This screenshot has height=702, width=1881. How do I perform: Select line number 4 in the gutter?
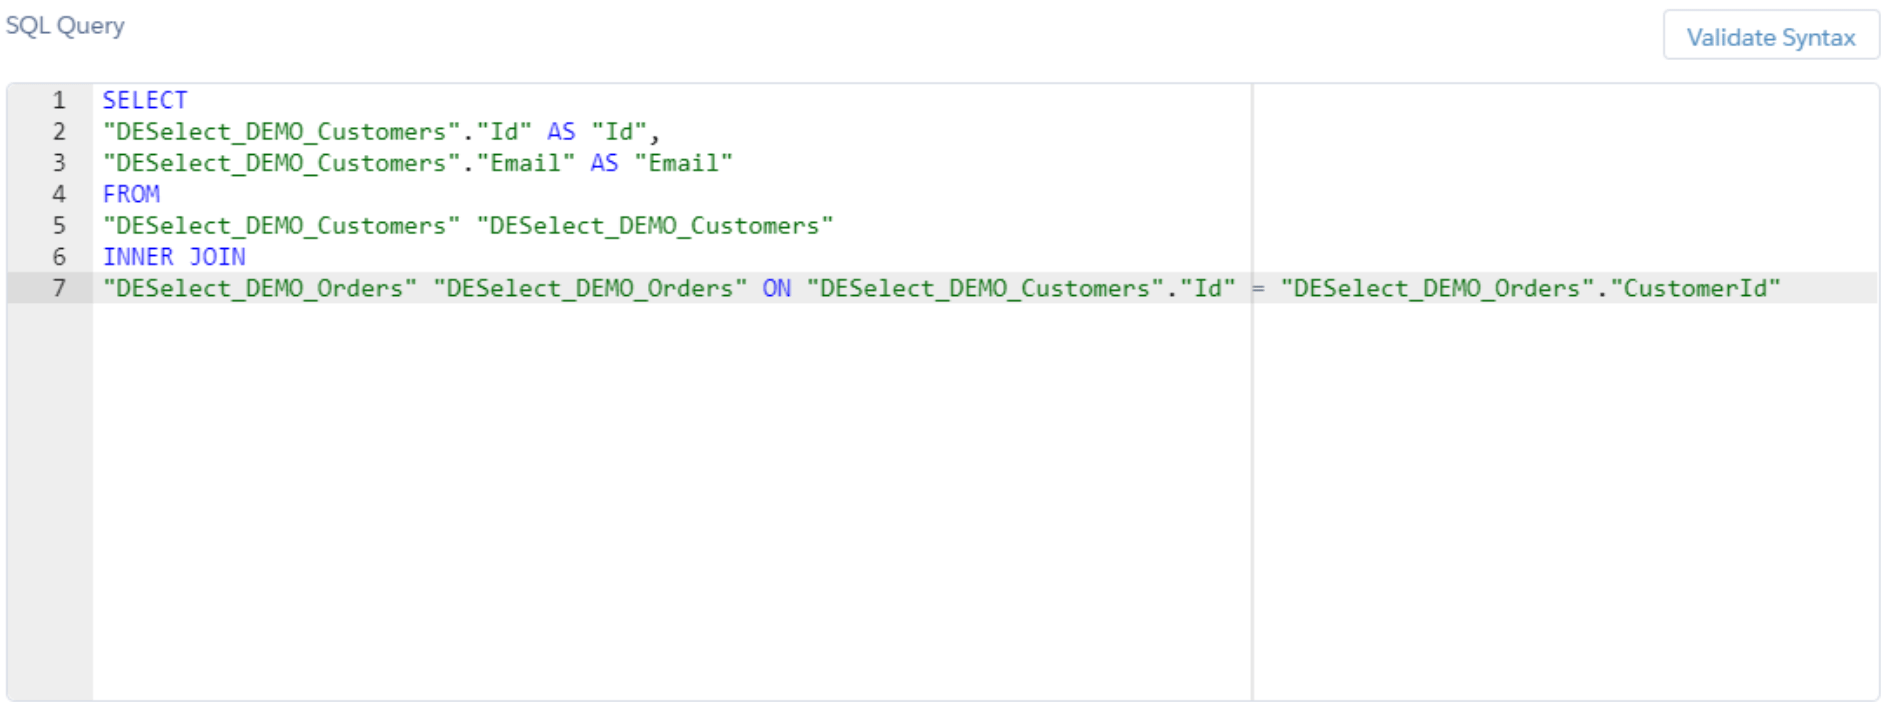(59, 194)
